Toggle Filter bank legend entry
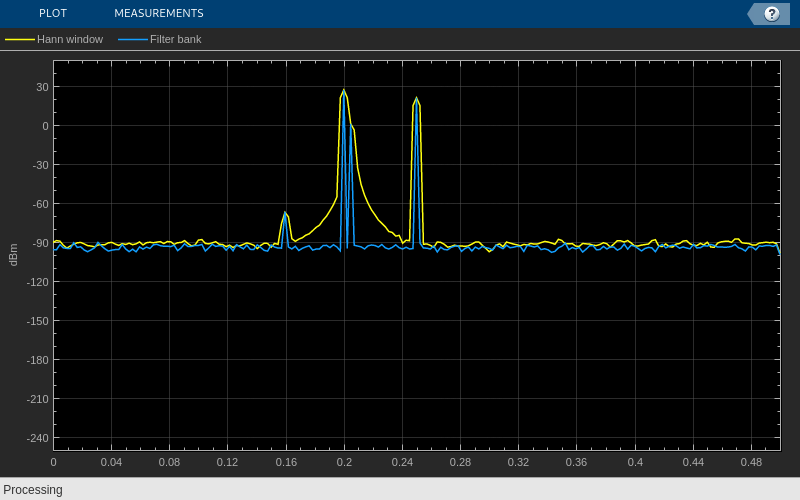The image size is (800, 500). (160, 39)
